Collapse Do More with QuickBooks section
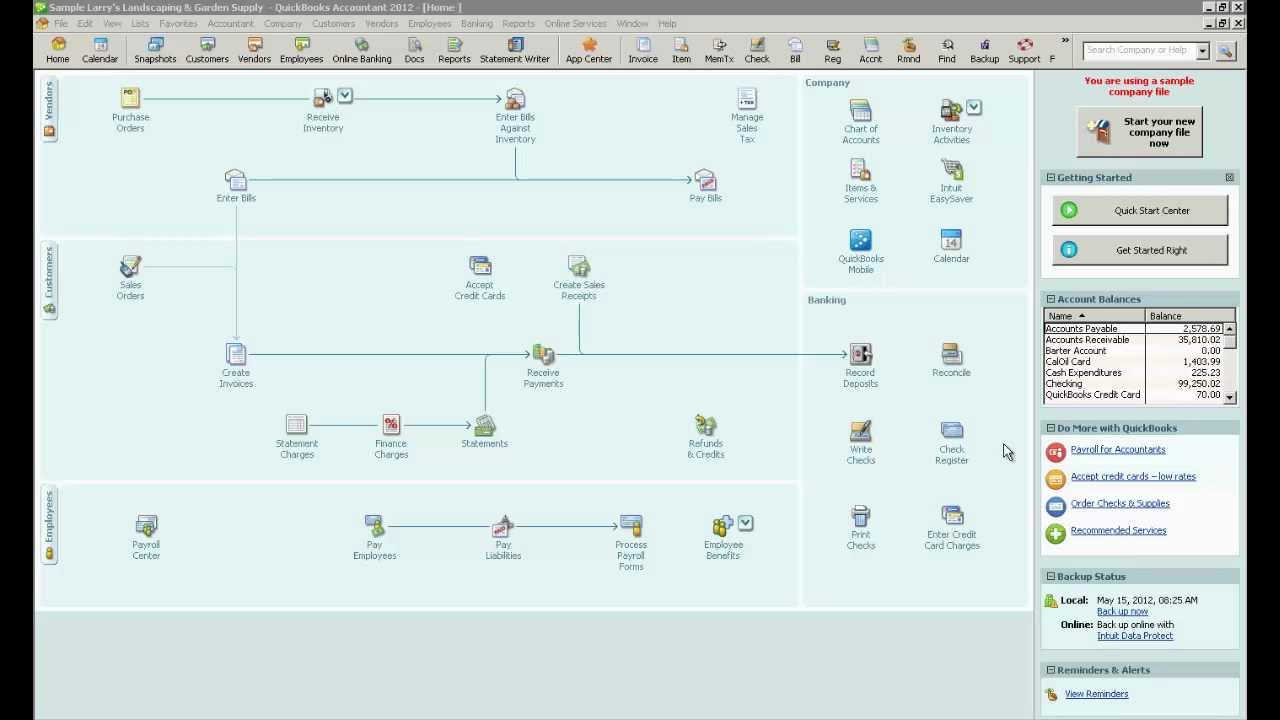 click(x=1050, y=428)
